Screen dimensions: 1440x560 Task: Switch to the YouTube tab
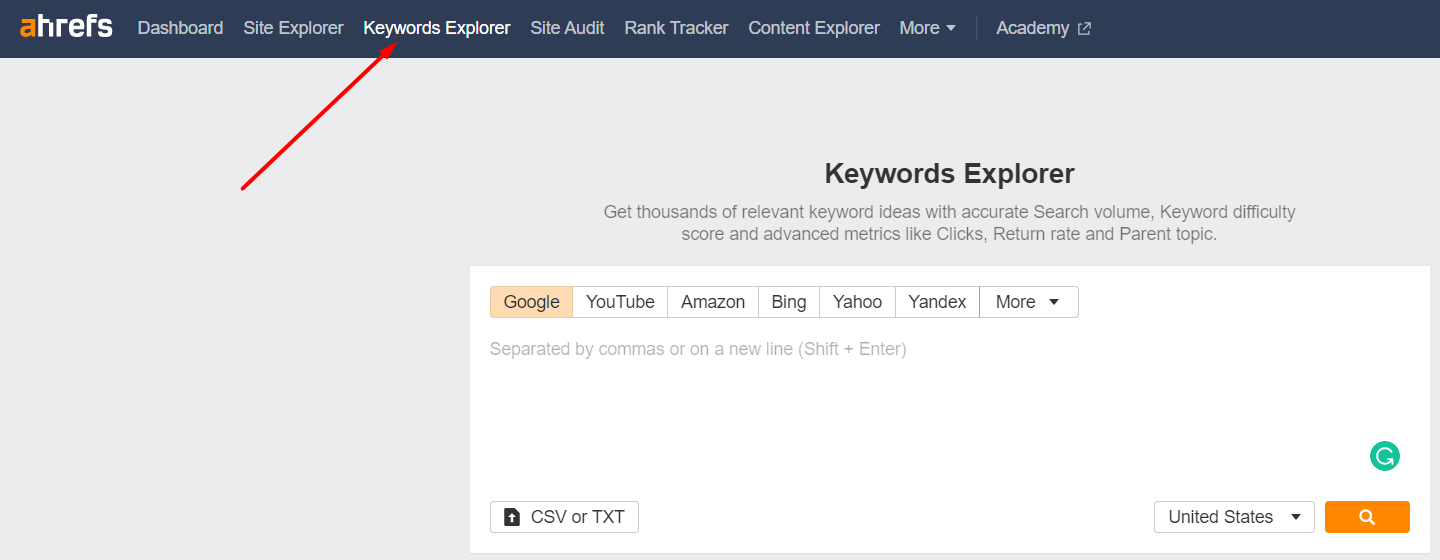click(x=620, y=302)
